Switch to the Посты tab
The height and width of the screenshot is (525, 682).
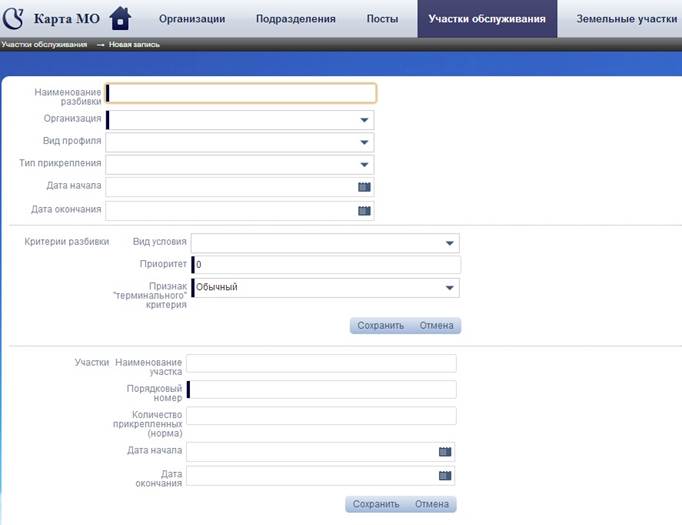pos(382,19)
